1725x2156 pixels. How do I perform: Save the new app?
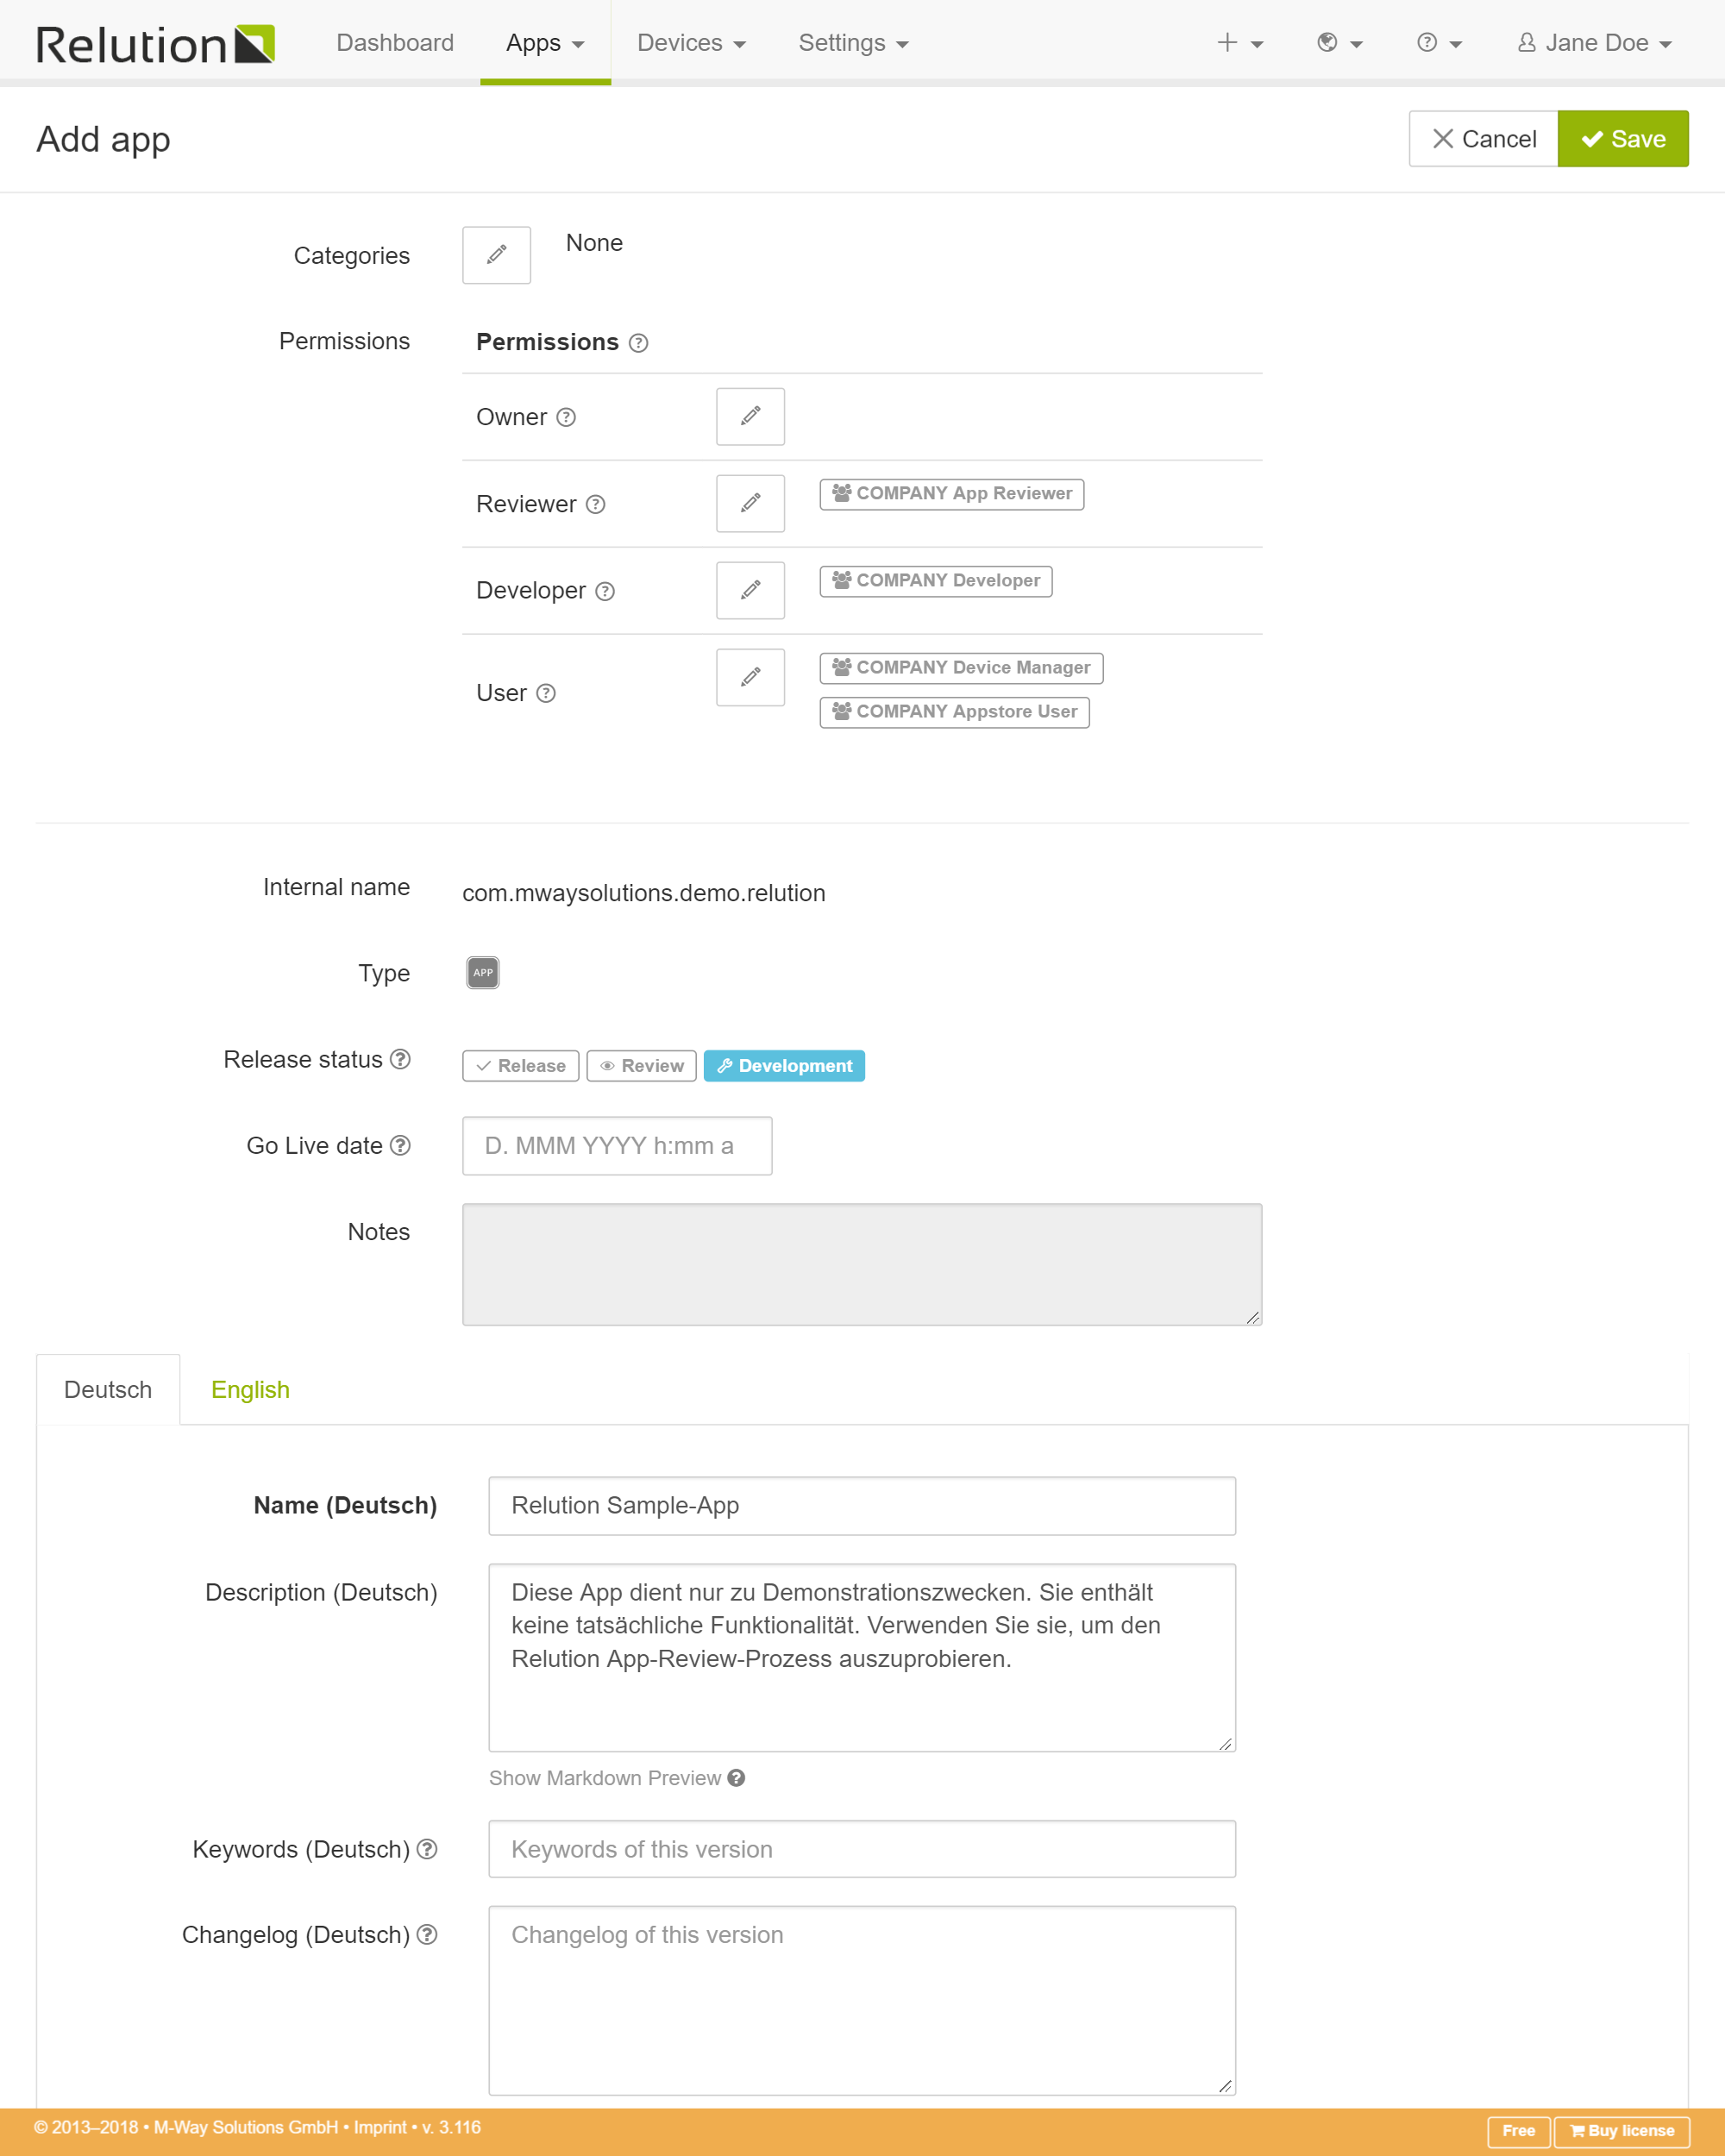tap(1622, 139)
